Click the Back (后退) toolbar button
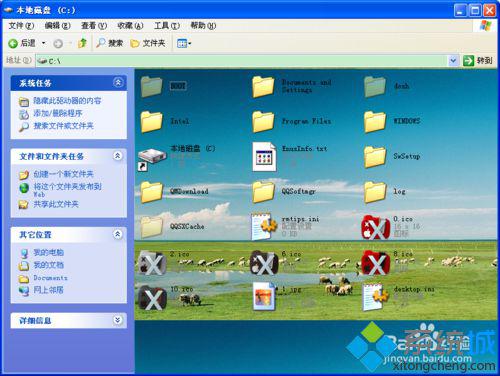The height and width of the screenshot is (376, 500). point(22,43)
